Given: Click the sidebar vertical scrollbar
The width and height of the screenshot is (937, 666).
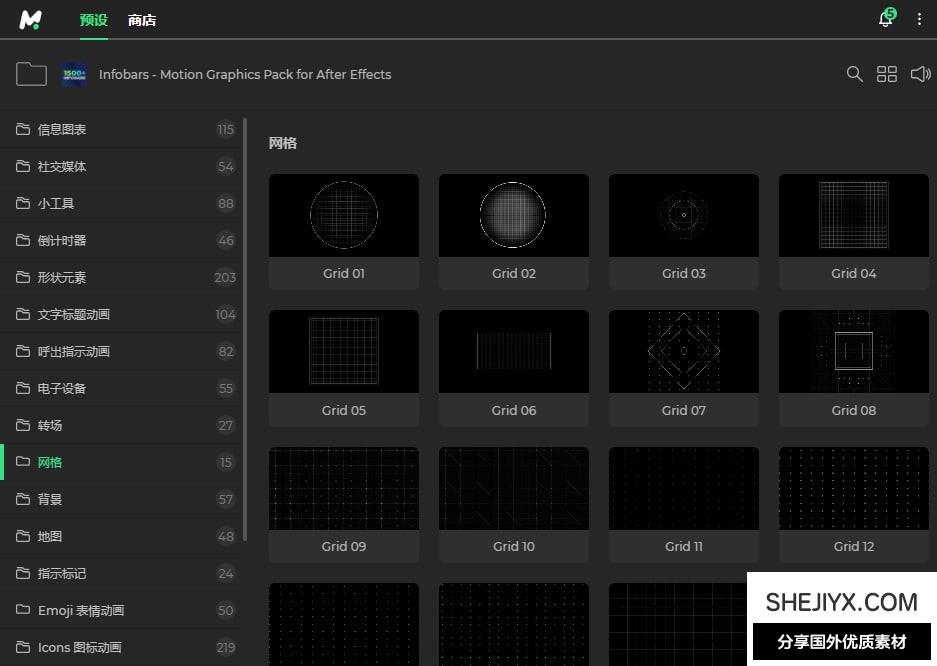Looking at the screenshot, I should point(245,330).
